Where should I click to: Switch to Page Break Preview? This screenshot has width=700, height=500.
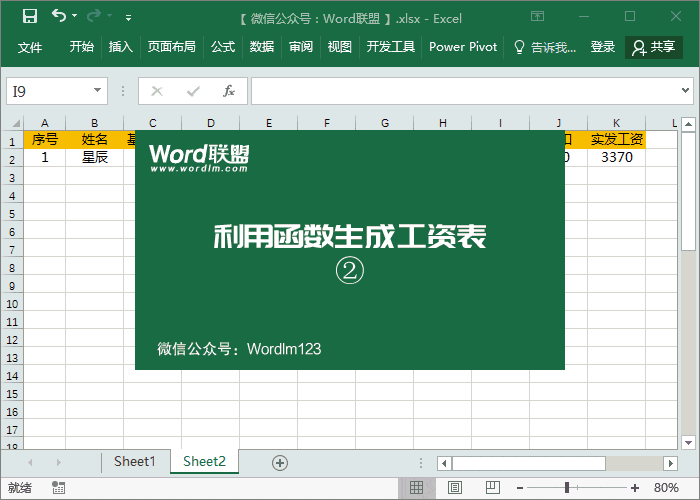coord(492,488)
